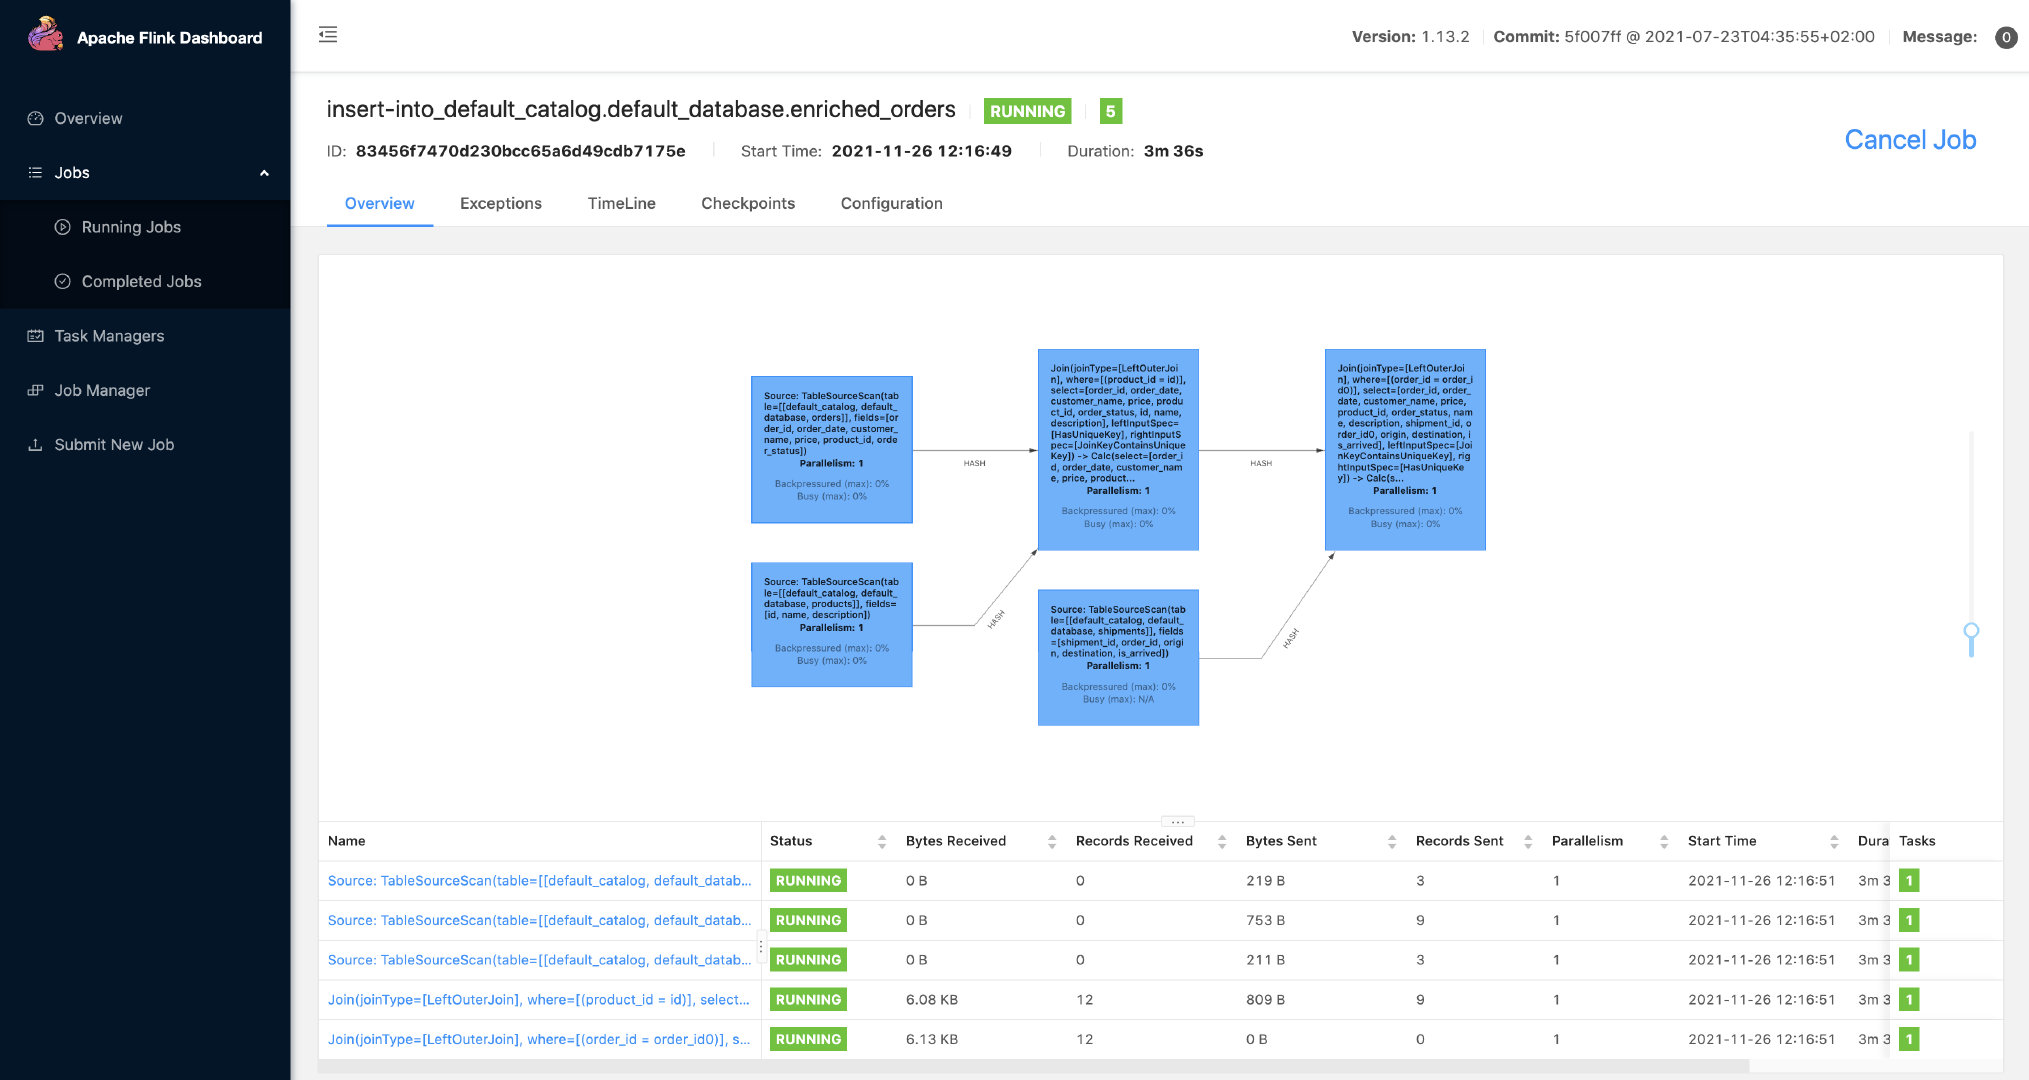Switch to the Checkpoints tab
This screenshot has width=2029, height=1080.
pos(747,203)
